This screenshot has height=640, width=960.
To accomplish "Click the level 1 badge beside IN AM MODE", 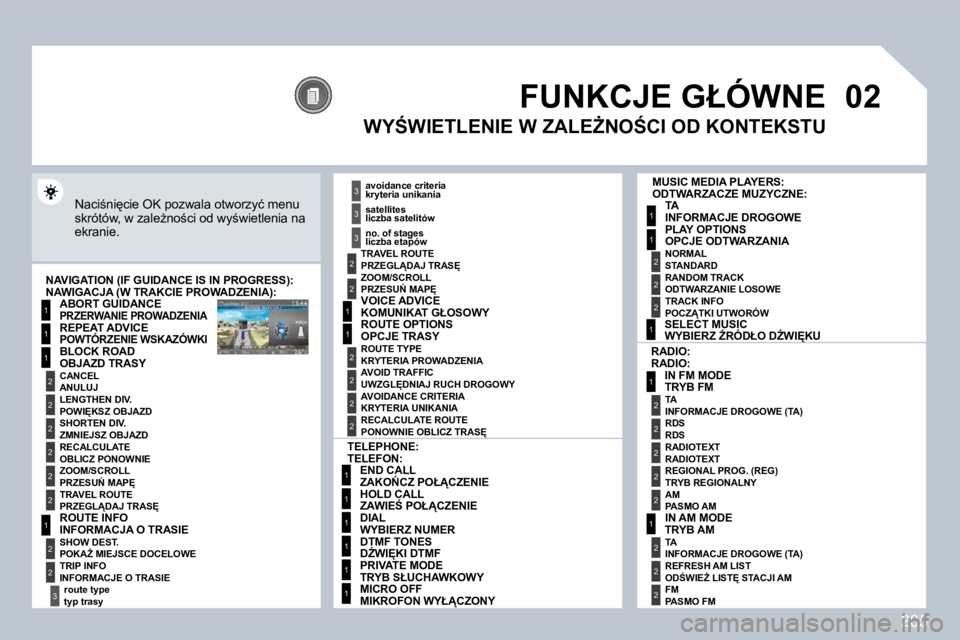I will point(651,524).
